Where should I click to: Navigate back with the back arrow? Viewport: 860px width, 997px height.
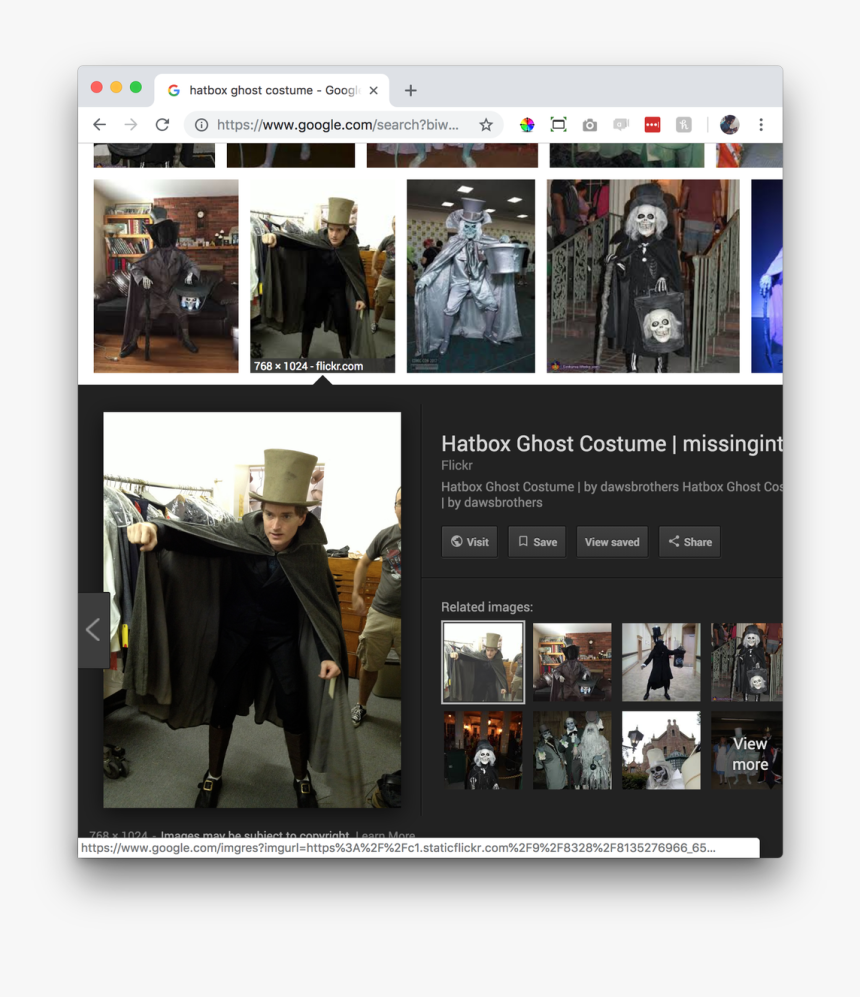pyautogui.click(x=99, y=124)
